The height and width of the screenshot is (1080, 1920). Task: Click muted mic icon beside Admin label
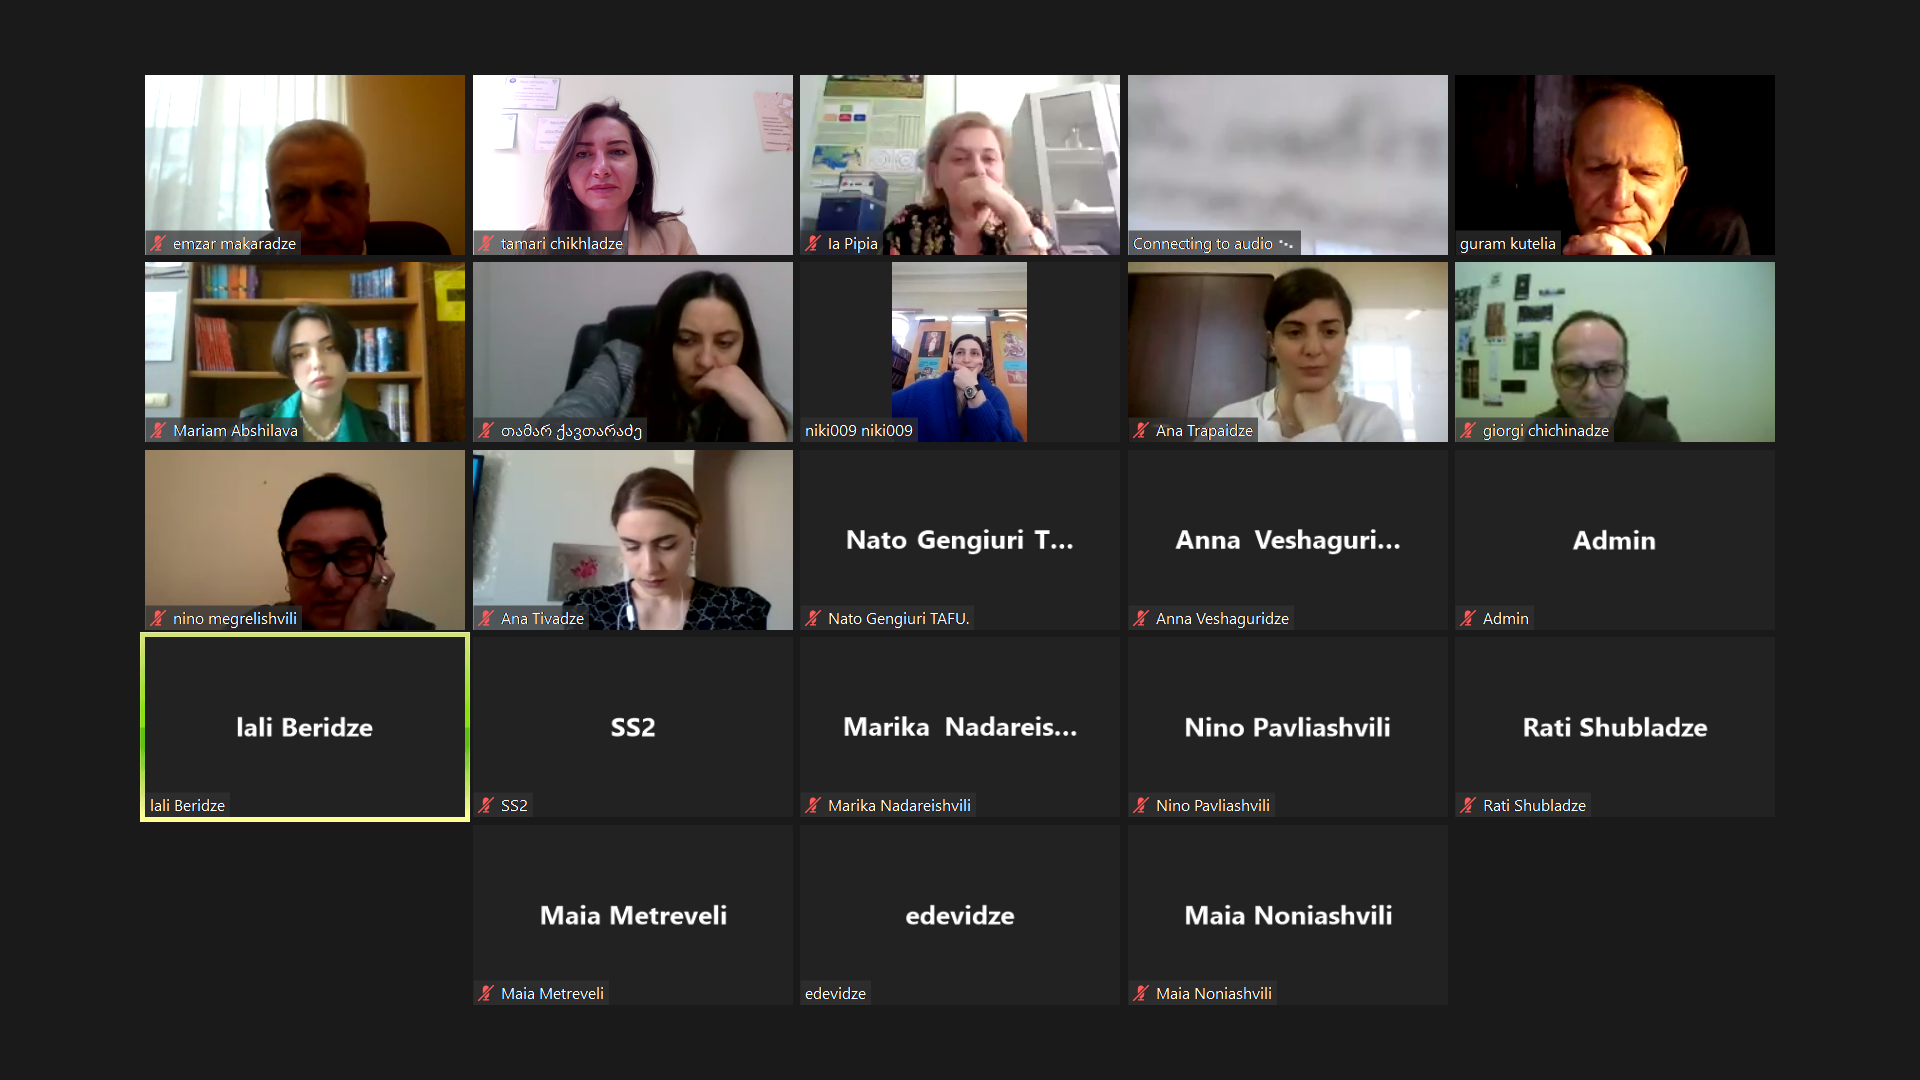pos(1468,618)
